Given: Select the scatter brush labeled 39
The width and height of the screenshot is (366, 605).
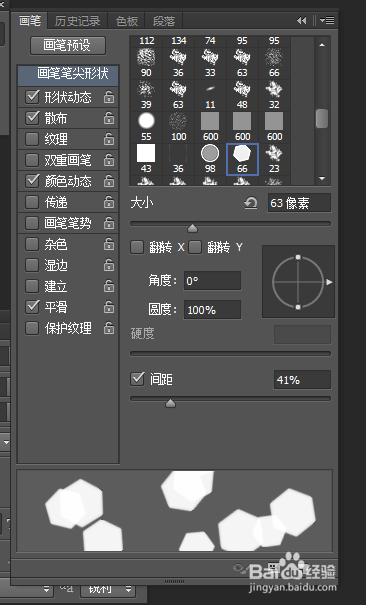Looking at the screenshot, I should tap(146, 95).
